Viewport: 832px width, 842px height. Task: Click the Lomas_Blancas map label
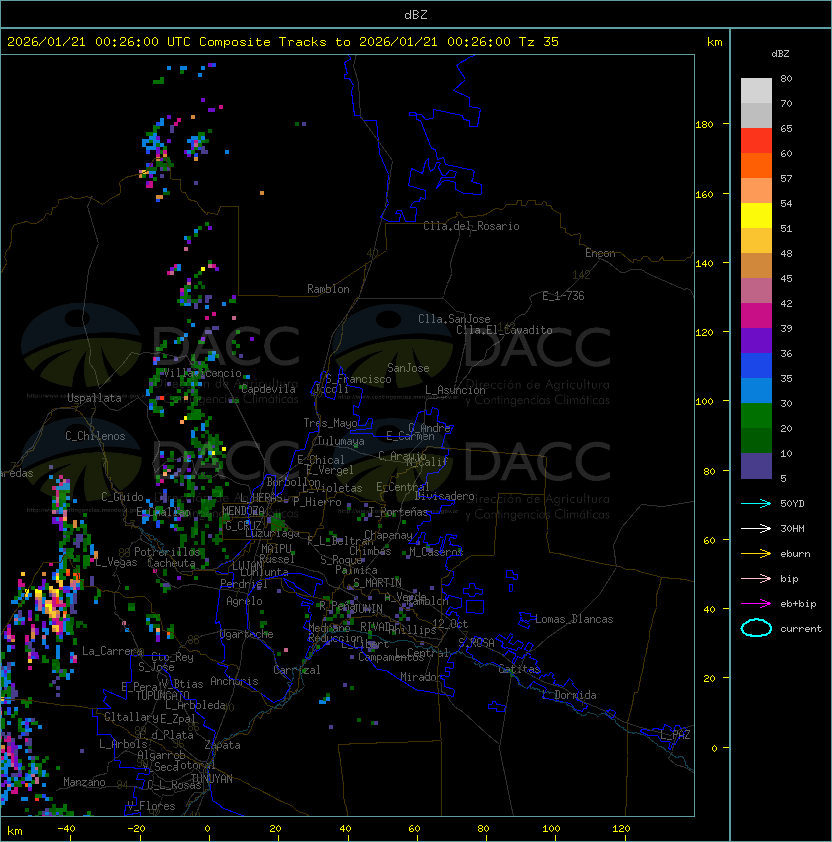coord(574,619)
